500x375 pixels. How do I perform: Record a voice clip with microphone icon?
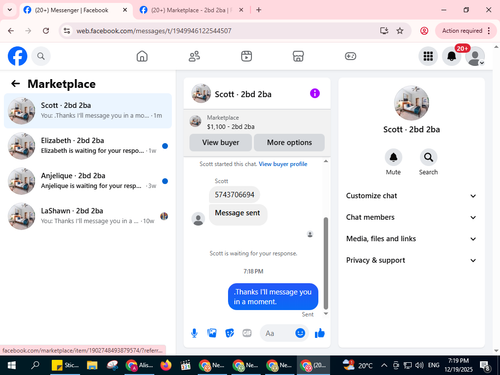pyautogui.click(x=194, y=333)
